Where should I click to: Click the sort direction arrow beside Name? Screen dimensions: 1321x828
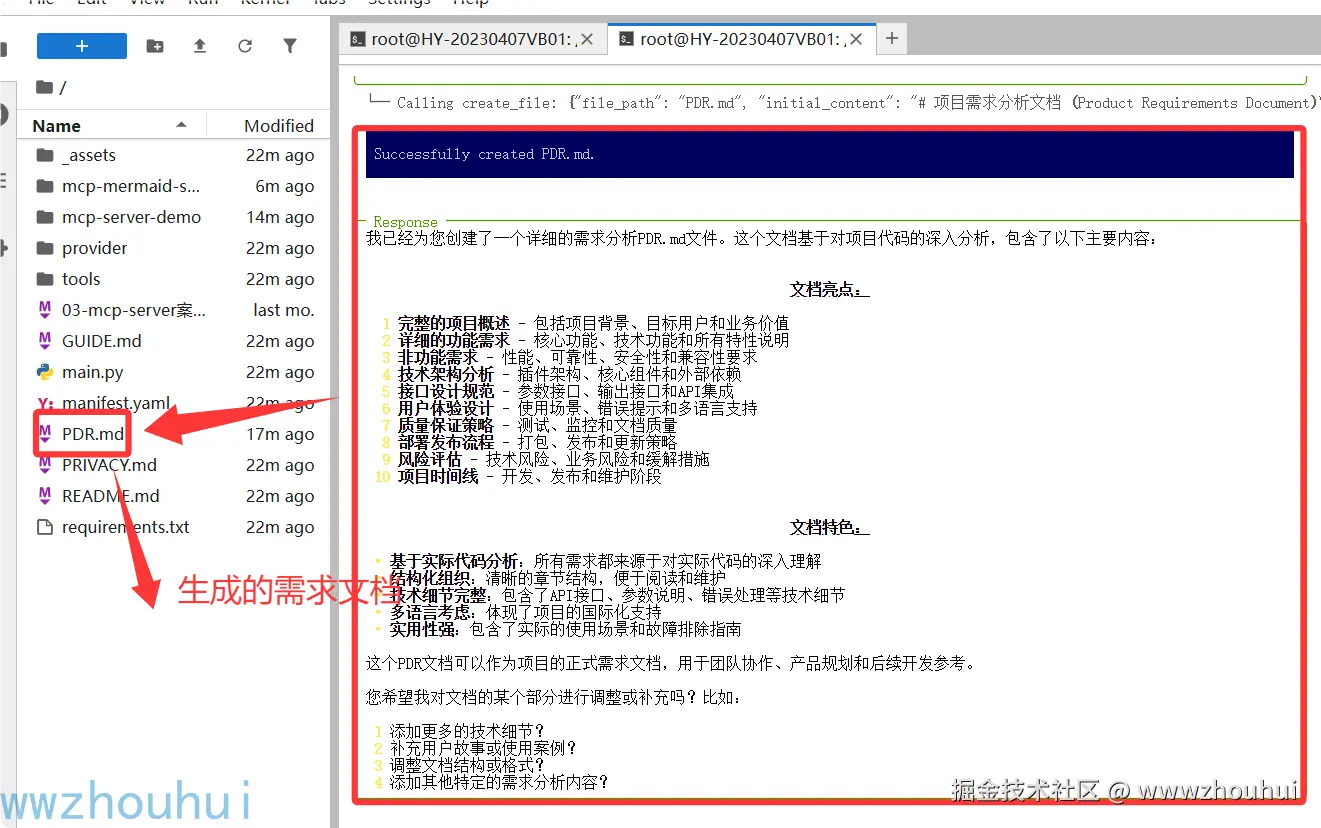181,125
